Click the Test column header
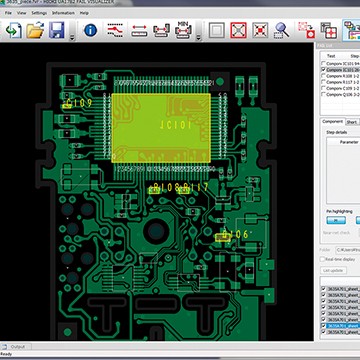 coord(331,56)
